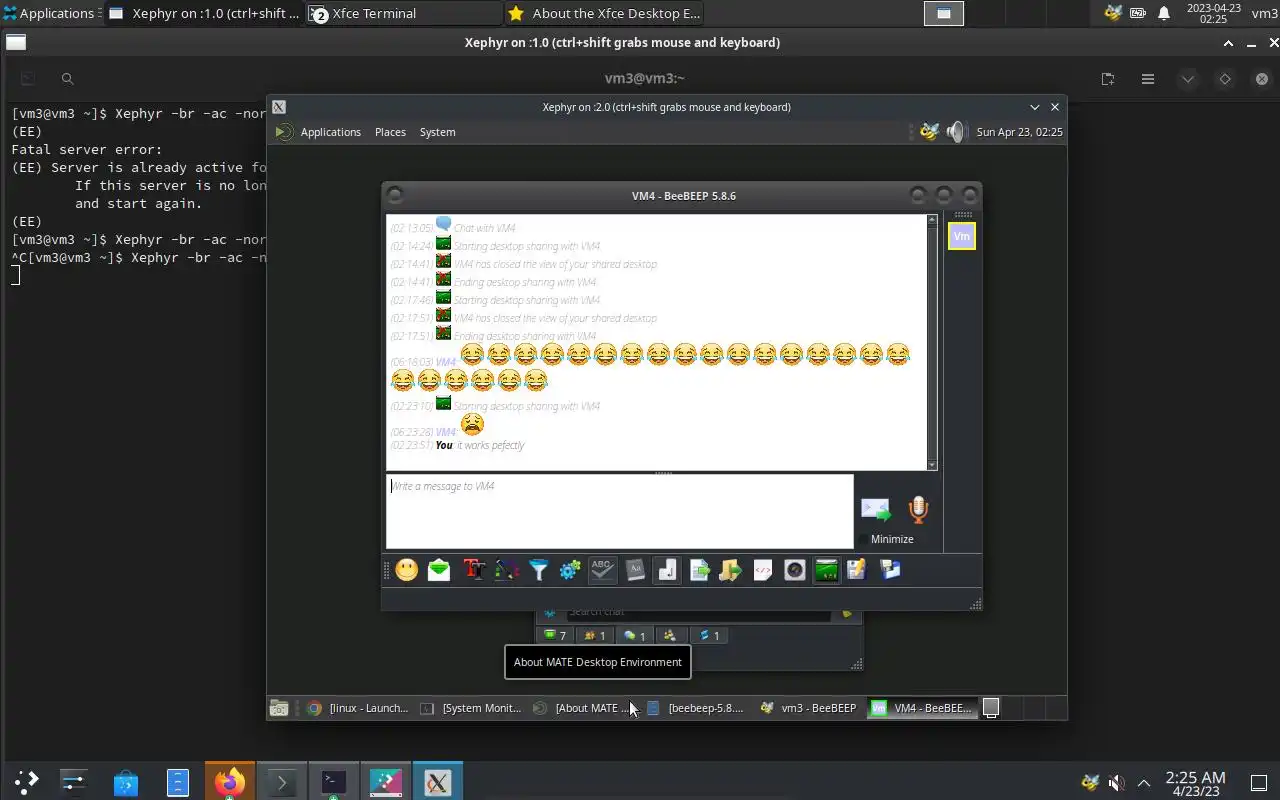Open the store shopping bag taskbar icon
This screenshot has width=1280, height=800.
pos(125,782)
